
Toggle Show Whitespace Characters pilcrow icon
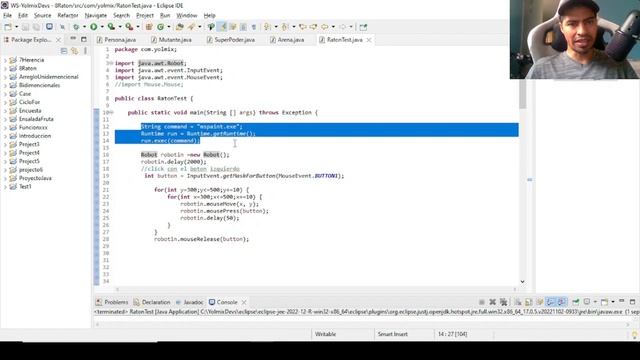click(x=254, y=27)
